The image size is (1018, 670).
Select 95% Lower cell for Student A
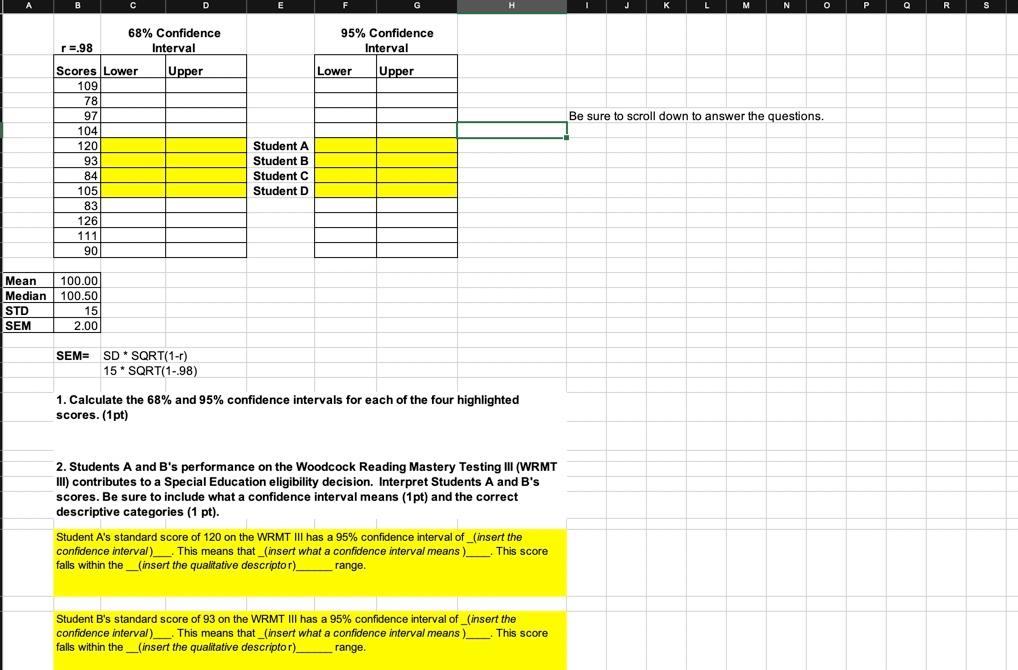pyautogui.click(x=345, y=145)
